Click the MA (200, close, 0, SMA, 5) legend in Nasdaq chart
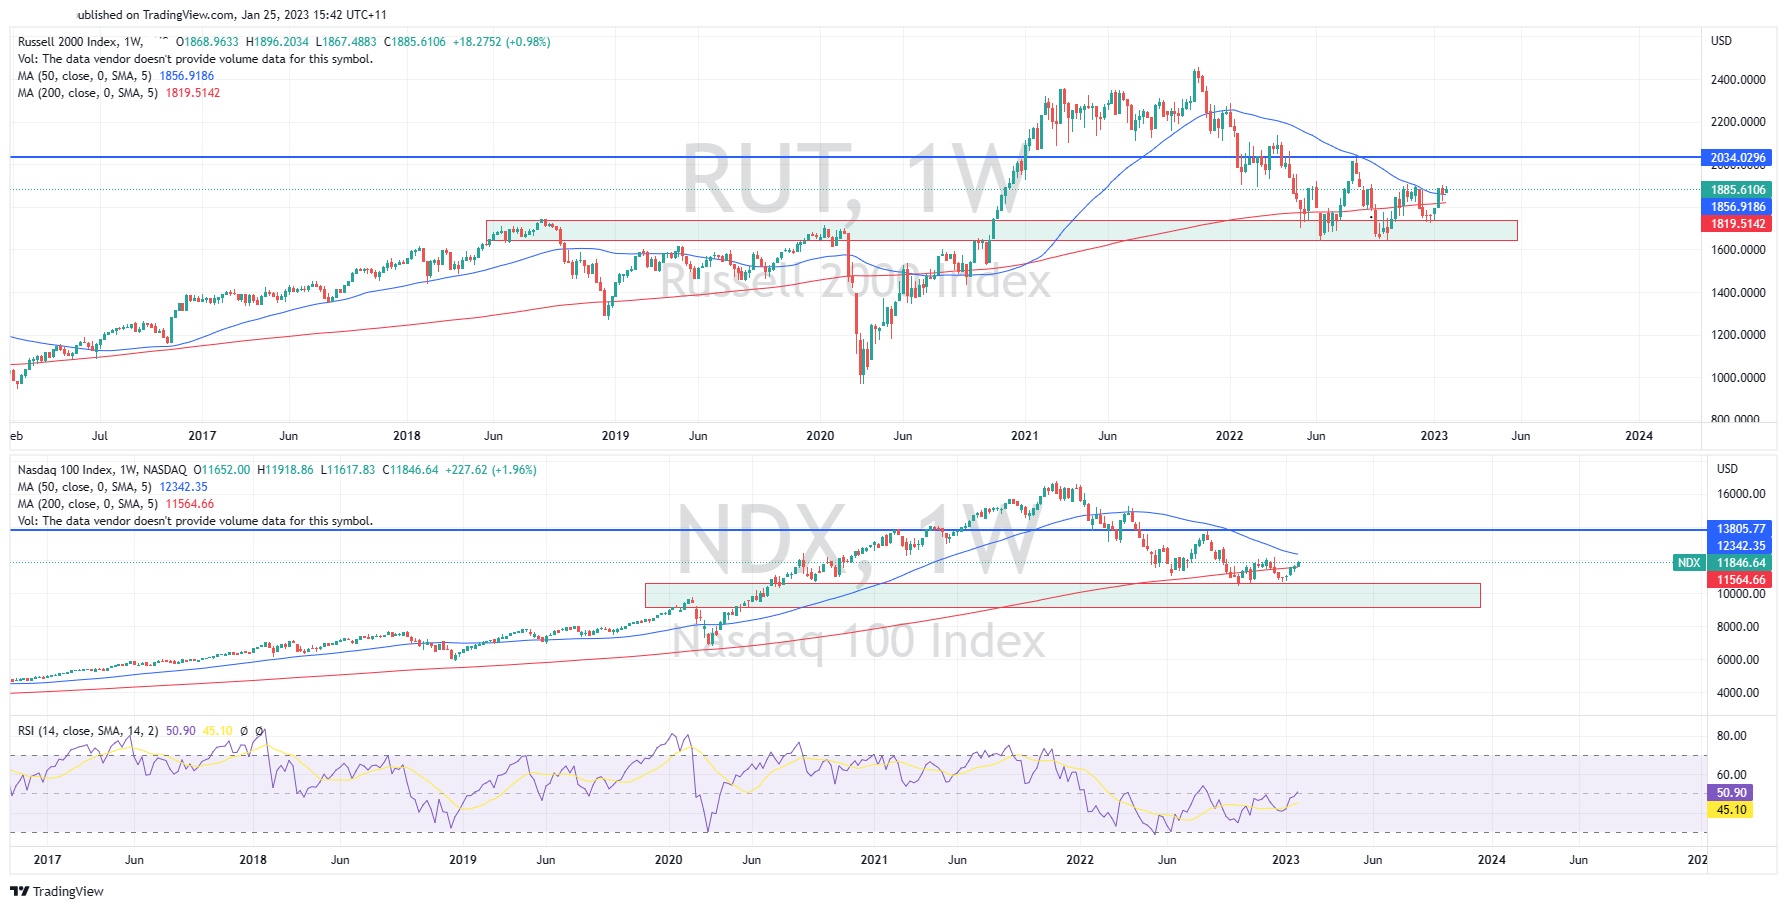The width and height of the screenshot is (1787, 909). (x=88, y=504)
